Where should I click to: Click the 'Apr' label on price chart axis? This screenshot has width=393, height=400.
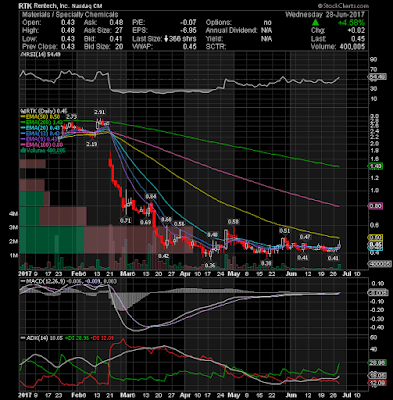[185, 274]
